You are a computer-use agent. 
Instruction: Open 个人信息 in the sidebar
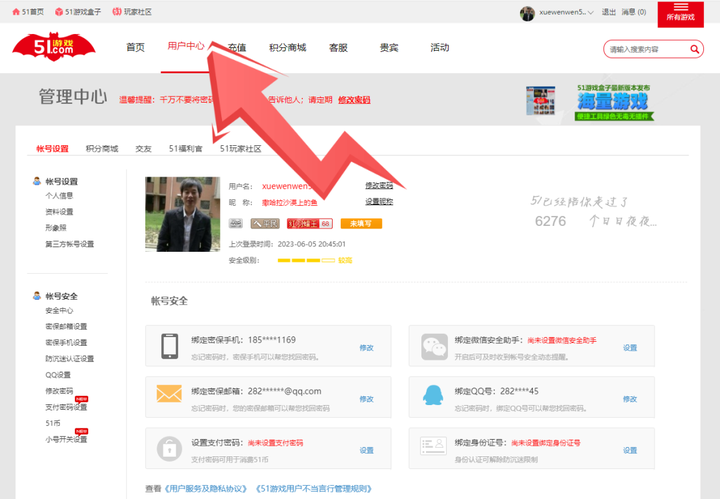(x=59, y=196)
